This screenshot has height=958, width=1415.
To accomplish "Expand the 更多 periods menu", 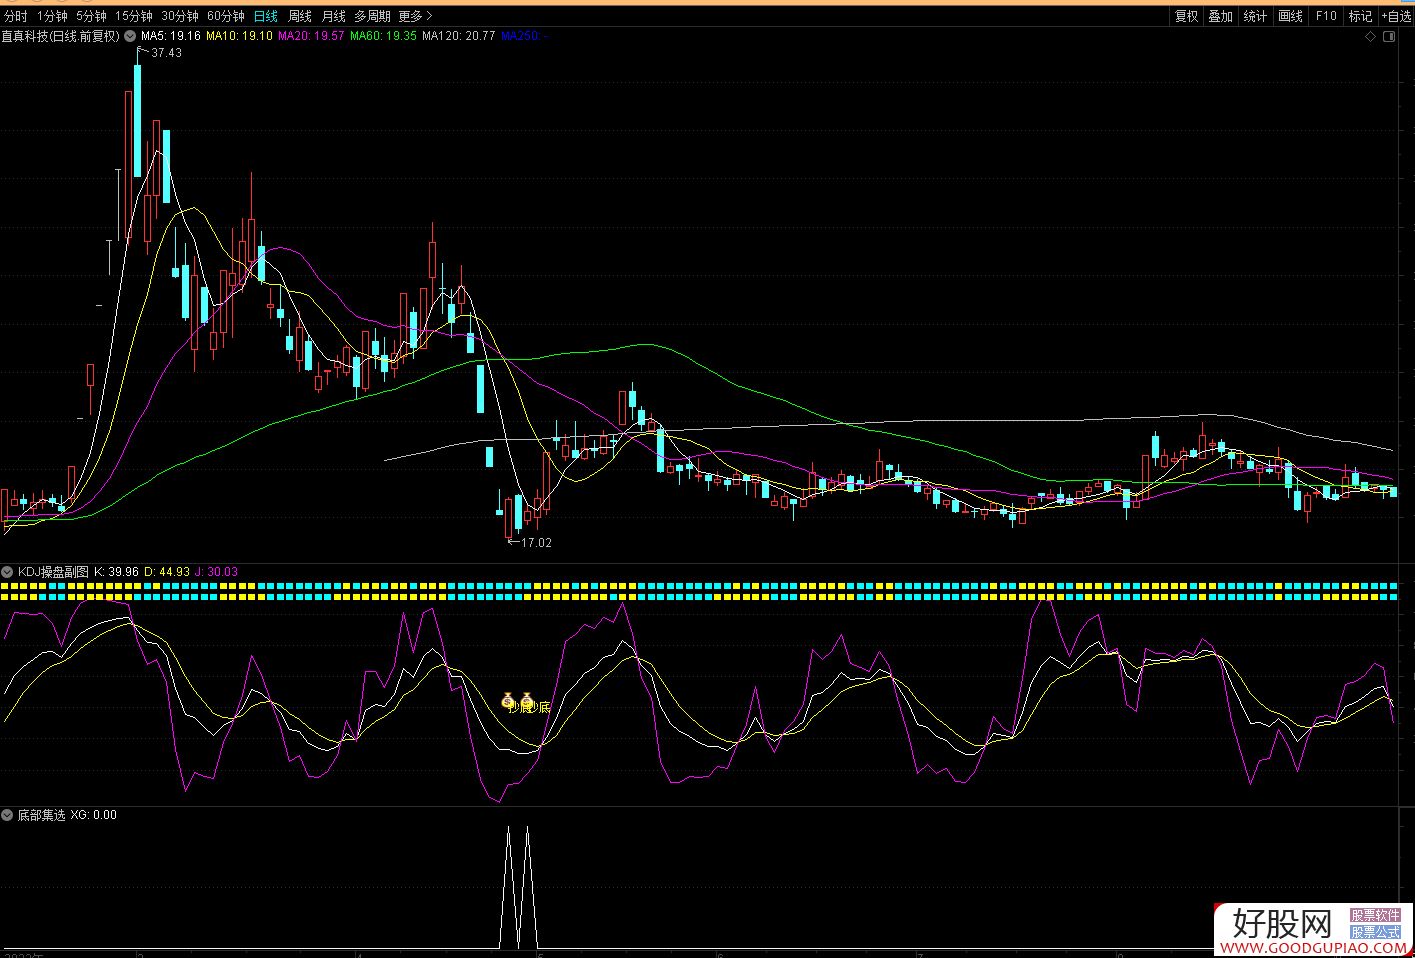I will (415, 16).
